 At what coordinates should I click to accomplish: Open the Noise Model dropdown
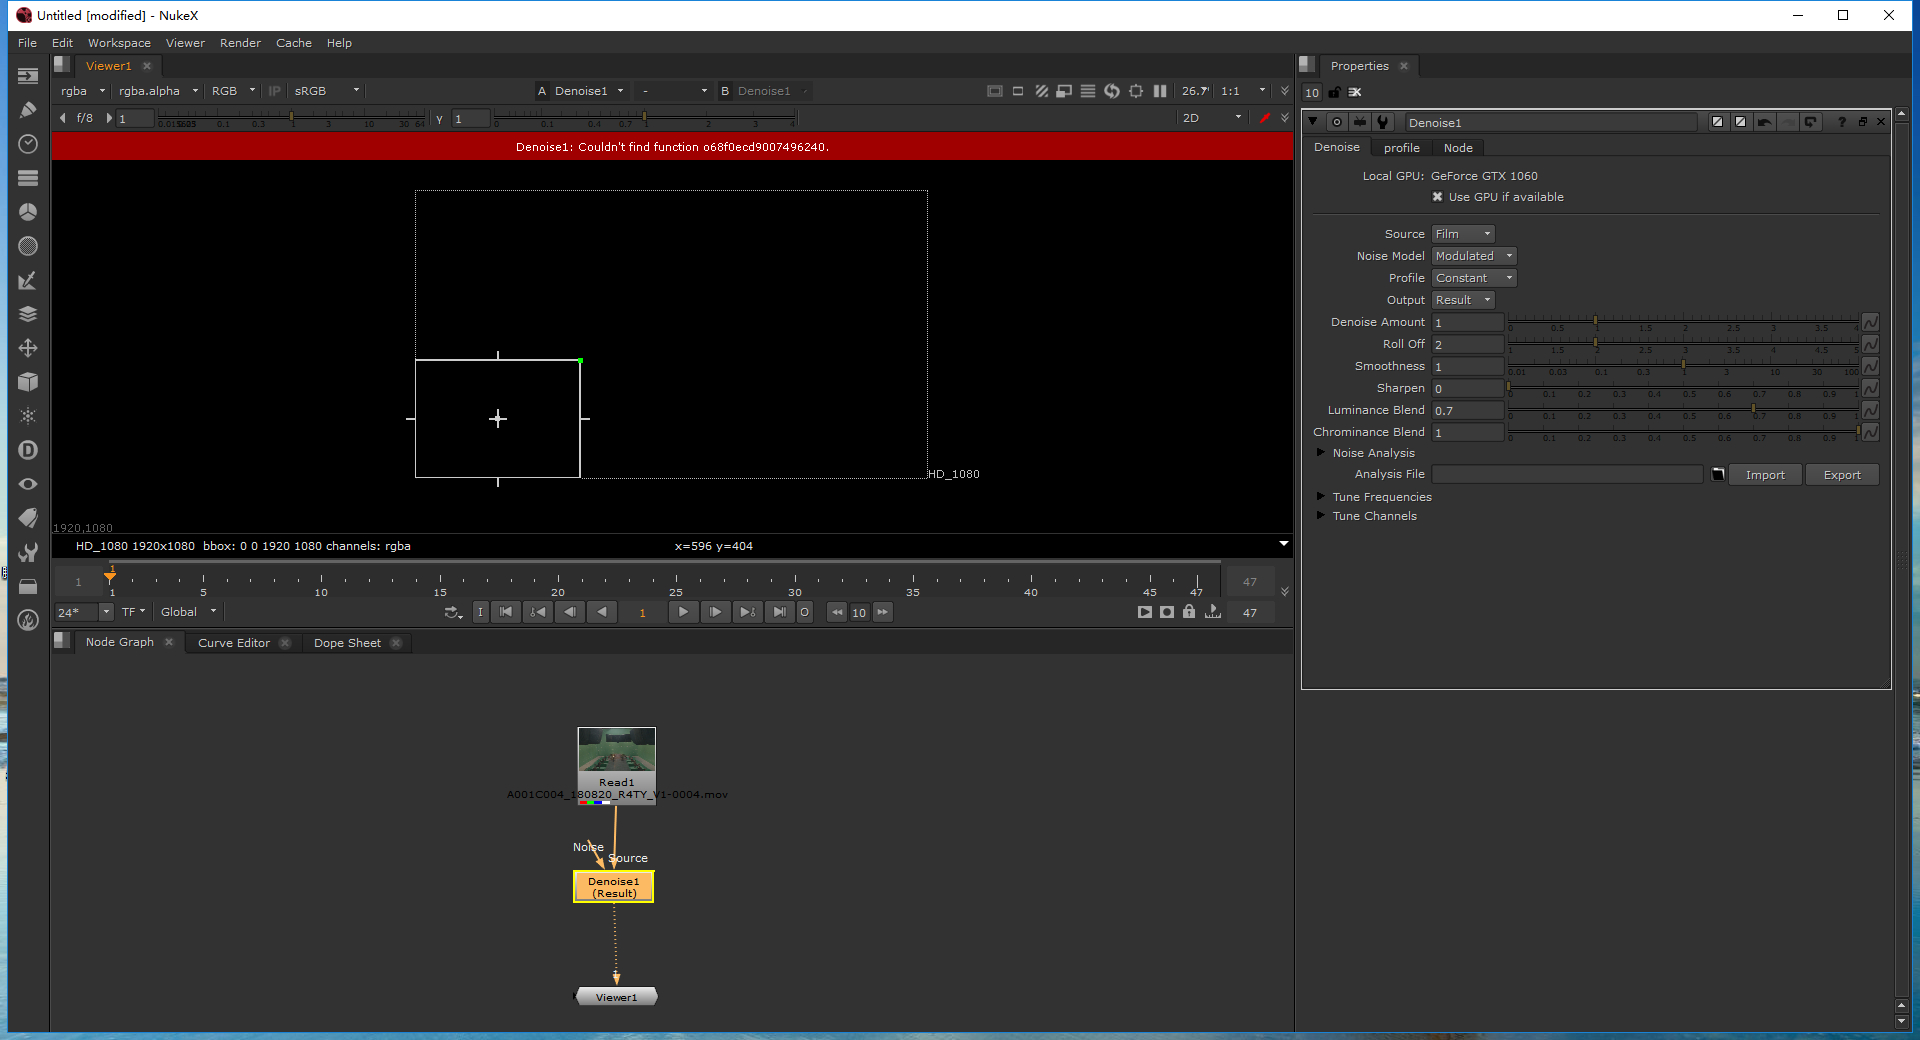click(x=1474, y=256)
